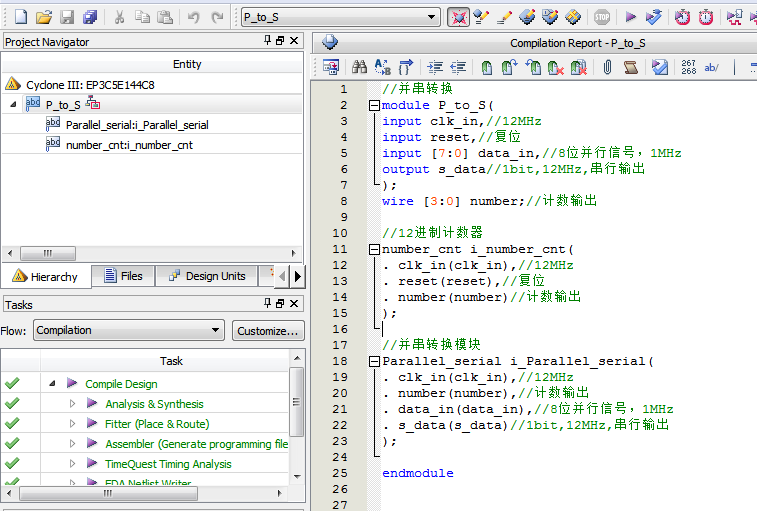Image resolution: width=757 pixels, height=511 pixels.
Task: Collapse the module P_to_S code fold
Action: point(374,105)
